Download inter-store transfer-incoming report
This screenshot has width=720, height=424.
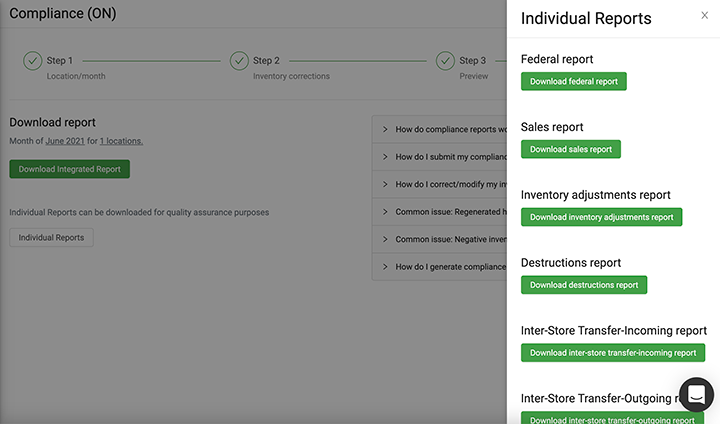[x=613, y=353]
